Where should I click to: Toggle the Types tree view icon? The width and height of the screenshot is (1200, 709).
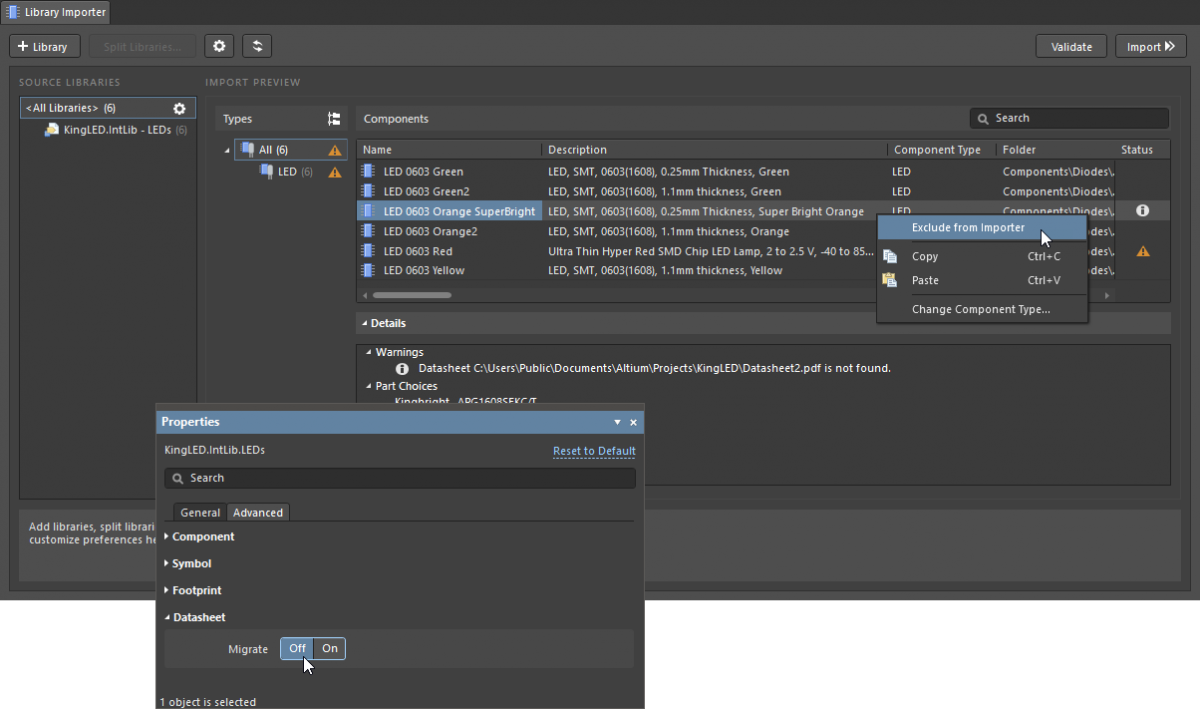click(x=334, y=118)
